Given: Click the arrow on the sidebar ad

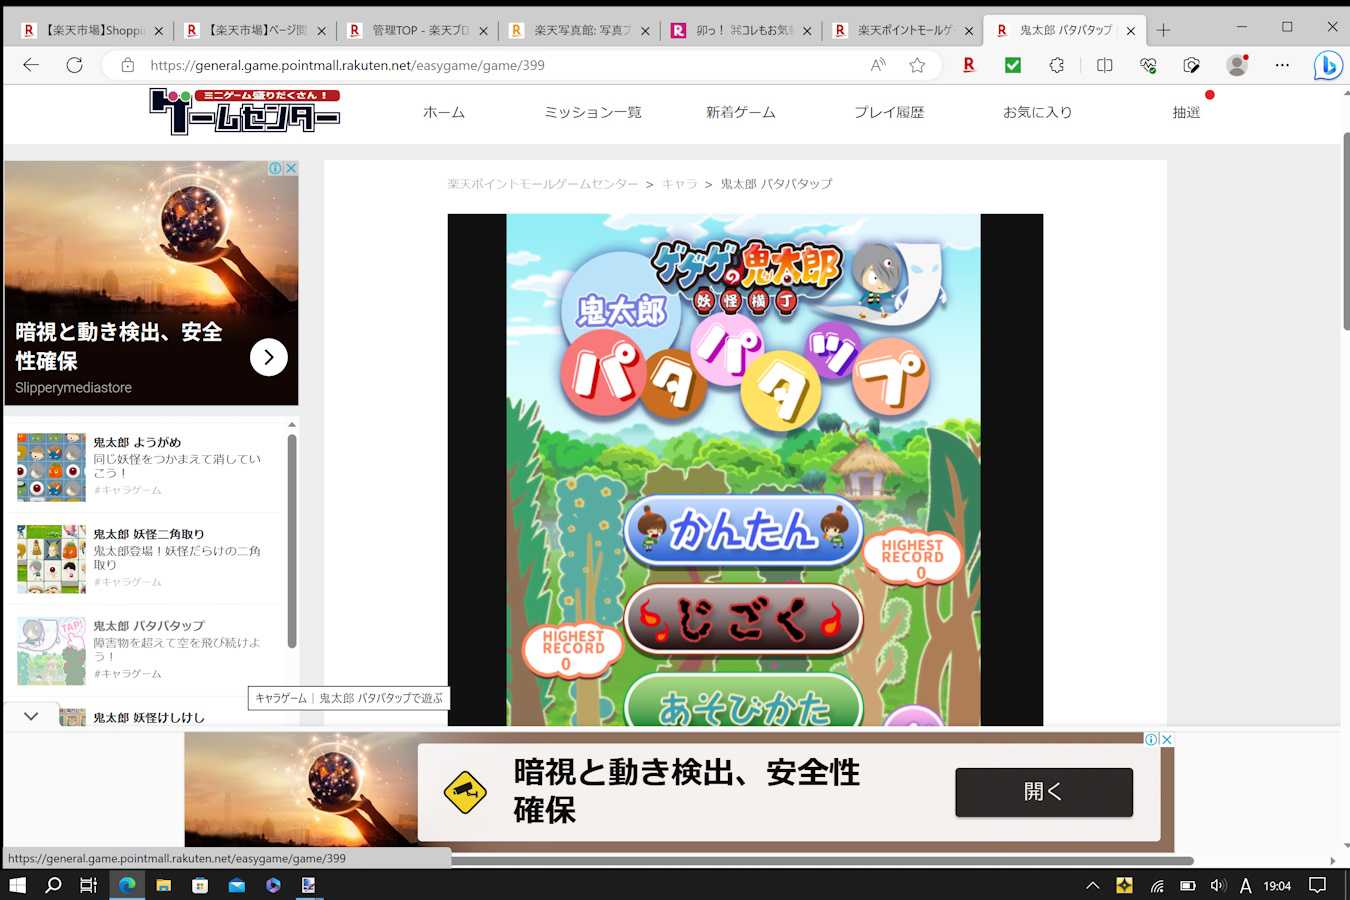Looking at the screenshot, I should coord(268,357).
